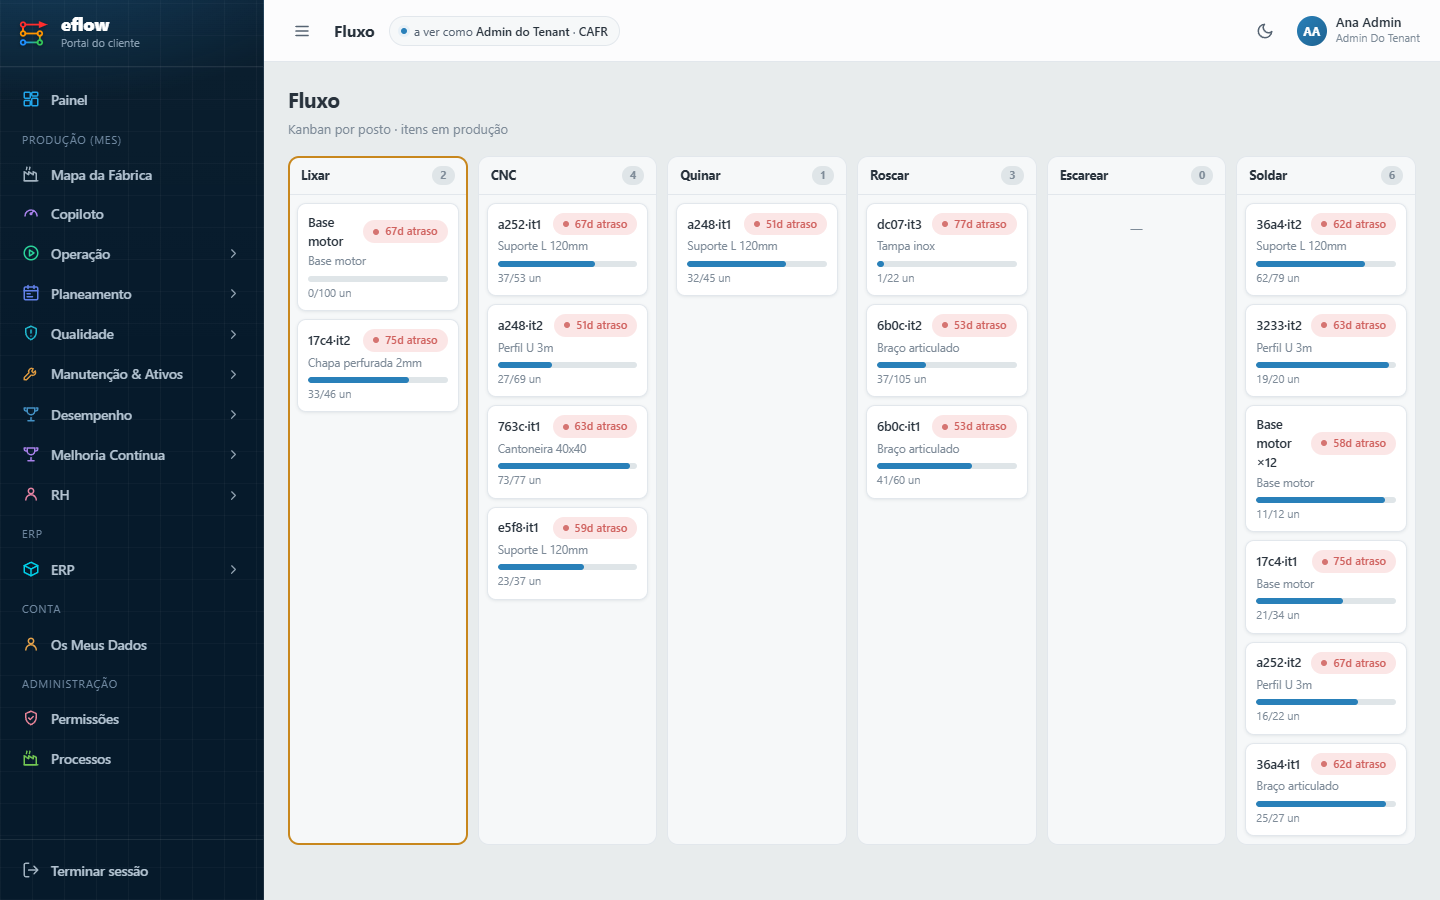Open the Processos menu item
The image size is (1440, 900).
click(x=132, y=759)
